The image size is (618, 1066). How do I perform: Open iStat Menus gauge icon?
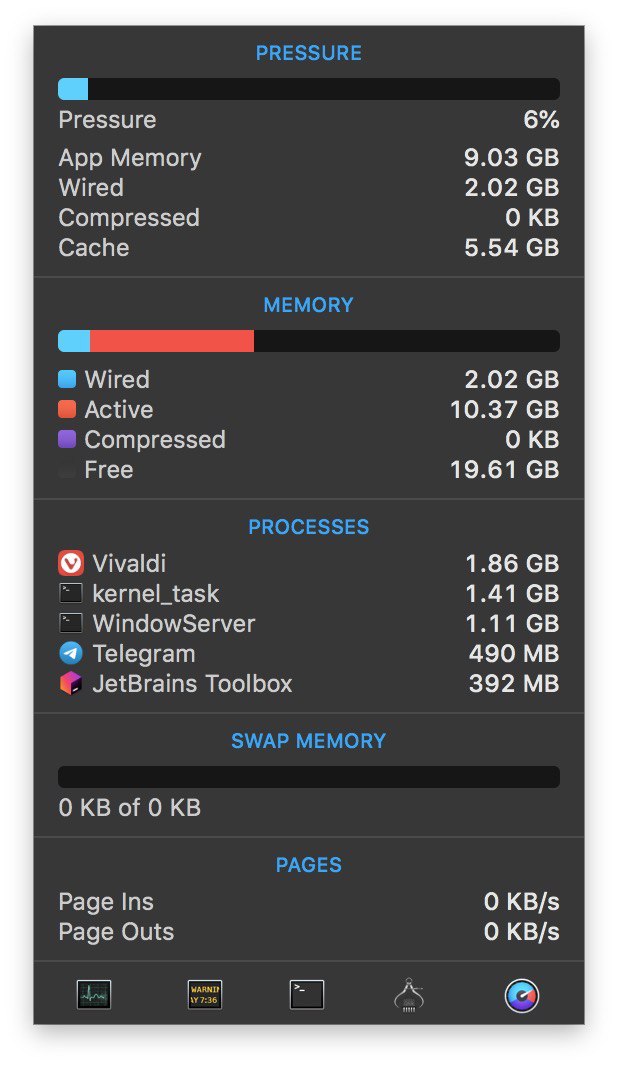tap(521, 995)
